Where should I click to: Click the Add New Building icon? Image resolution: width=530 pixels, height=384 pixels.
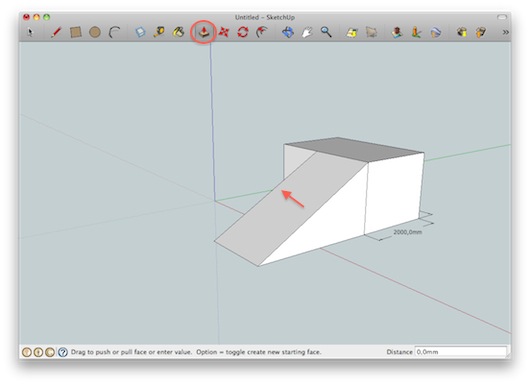pyautogui.click(x=397, y=32)
